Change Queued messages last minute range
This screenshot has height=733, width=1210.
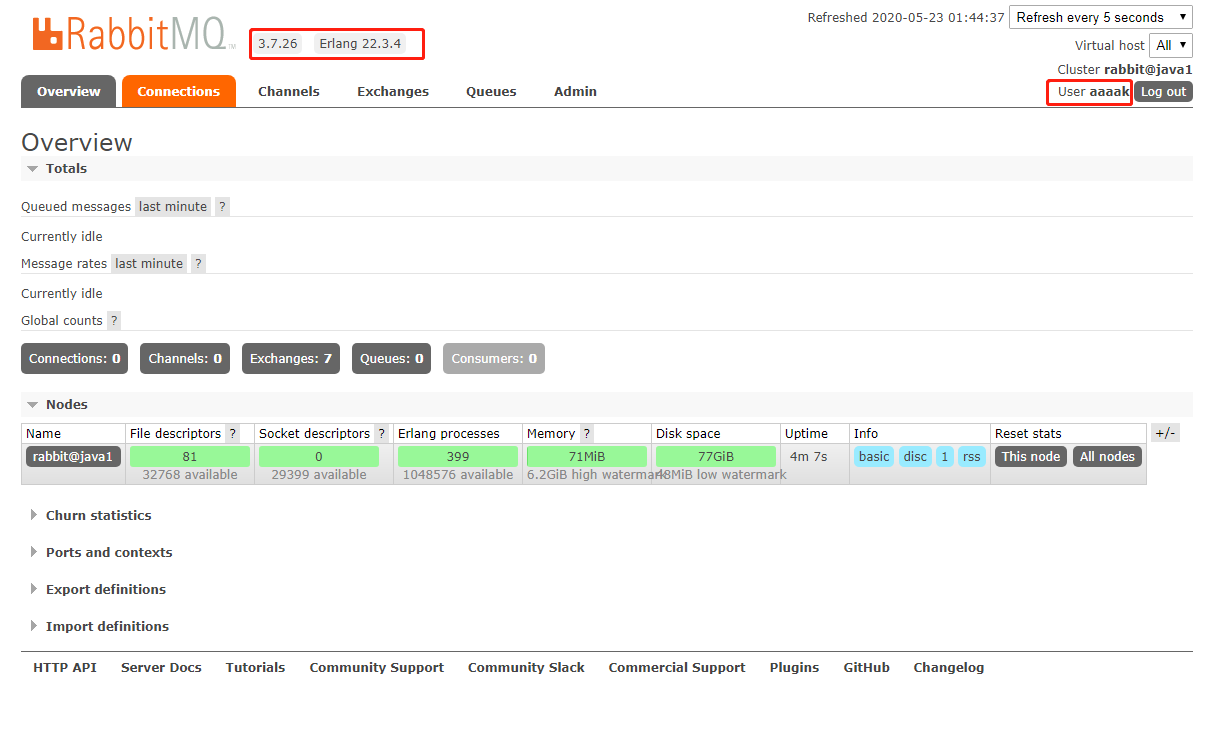tap(173, 206)
